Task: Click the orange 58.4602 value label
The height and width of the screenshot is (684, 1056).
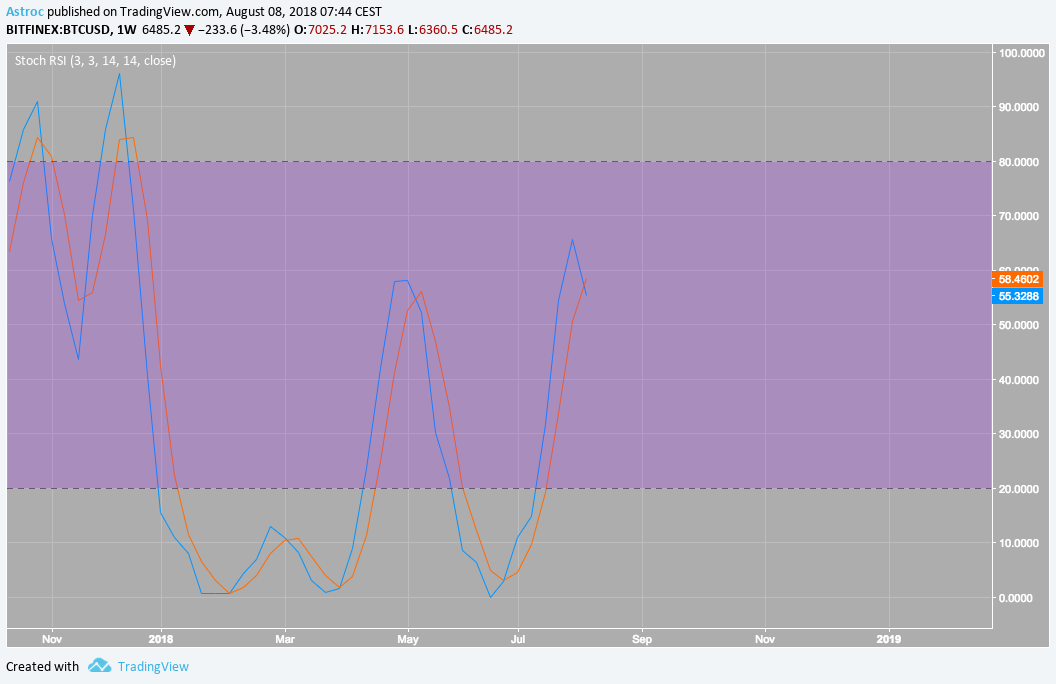Action: point(1018,279)
